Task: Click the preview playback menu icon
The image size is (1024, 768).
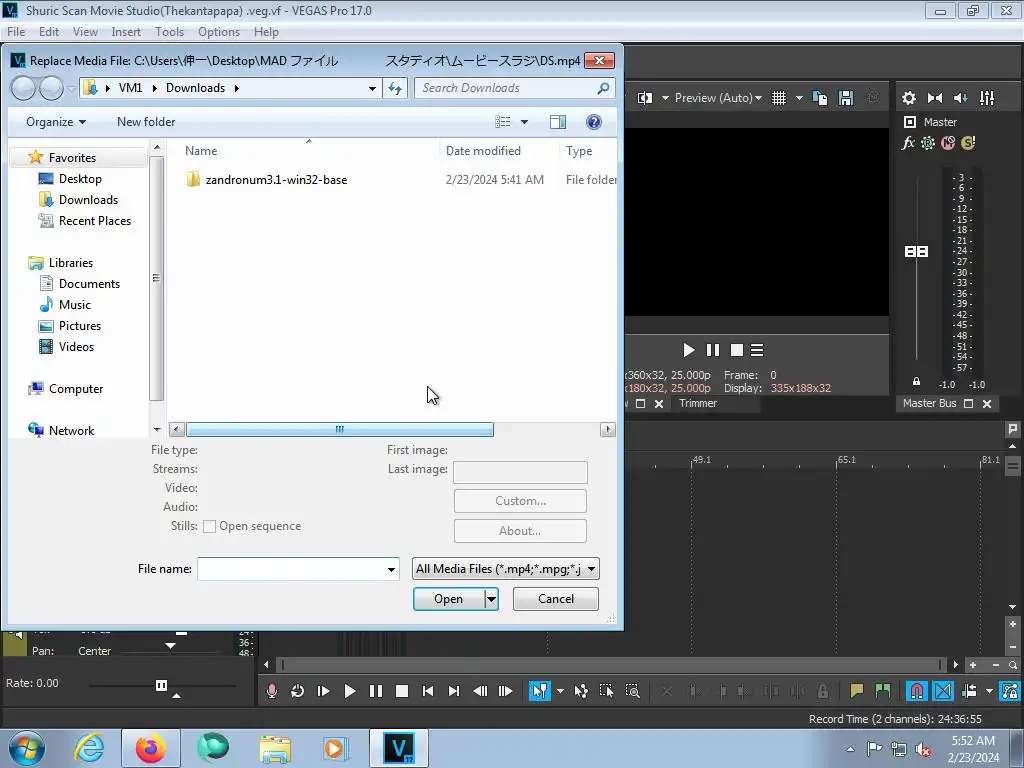Action: coord(757,350)
